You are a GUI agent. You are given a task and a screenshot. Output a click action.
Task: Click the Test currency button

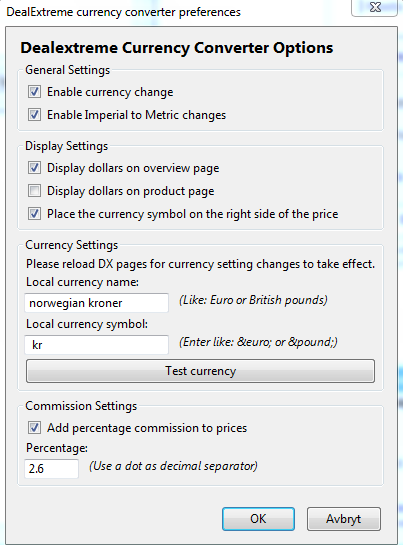point(201,371)
